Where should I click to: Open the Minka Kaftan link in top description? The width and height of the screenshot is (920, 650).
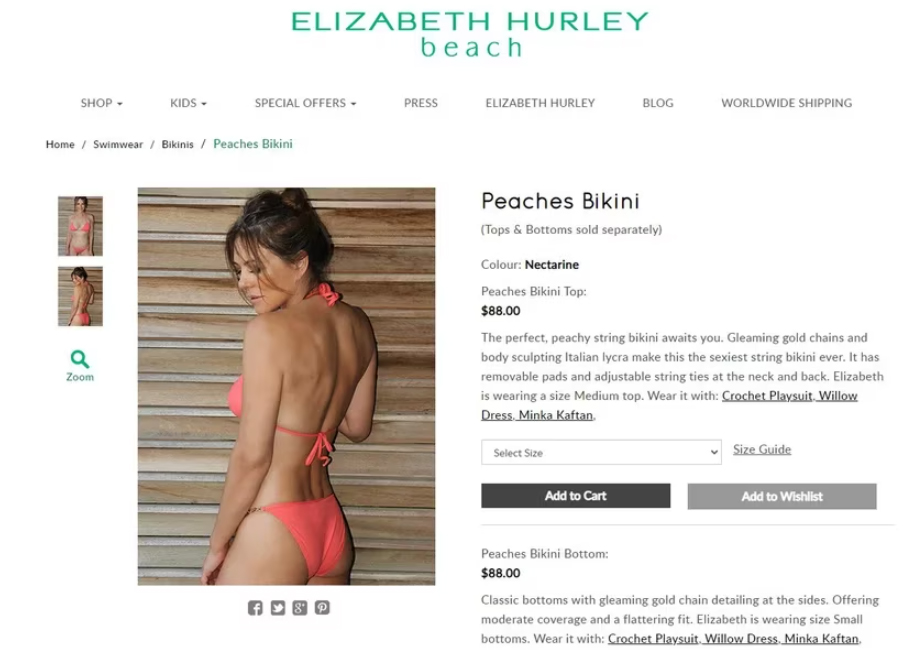pyautogui.click(x=556, y=415)
